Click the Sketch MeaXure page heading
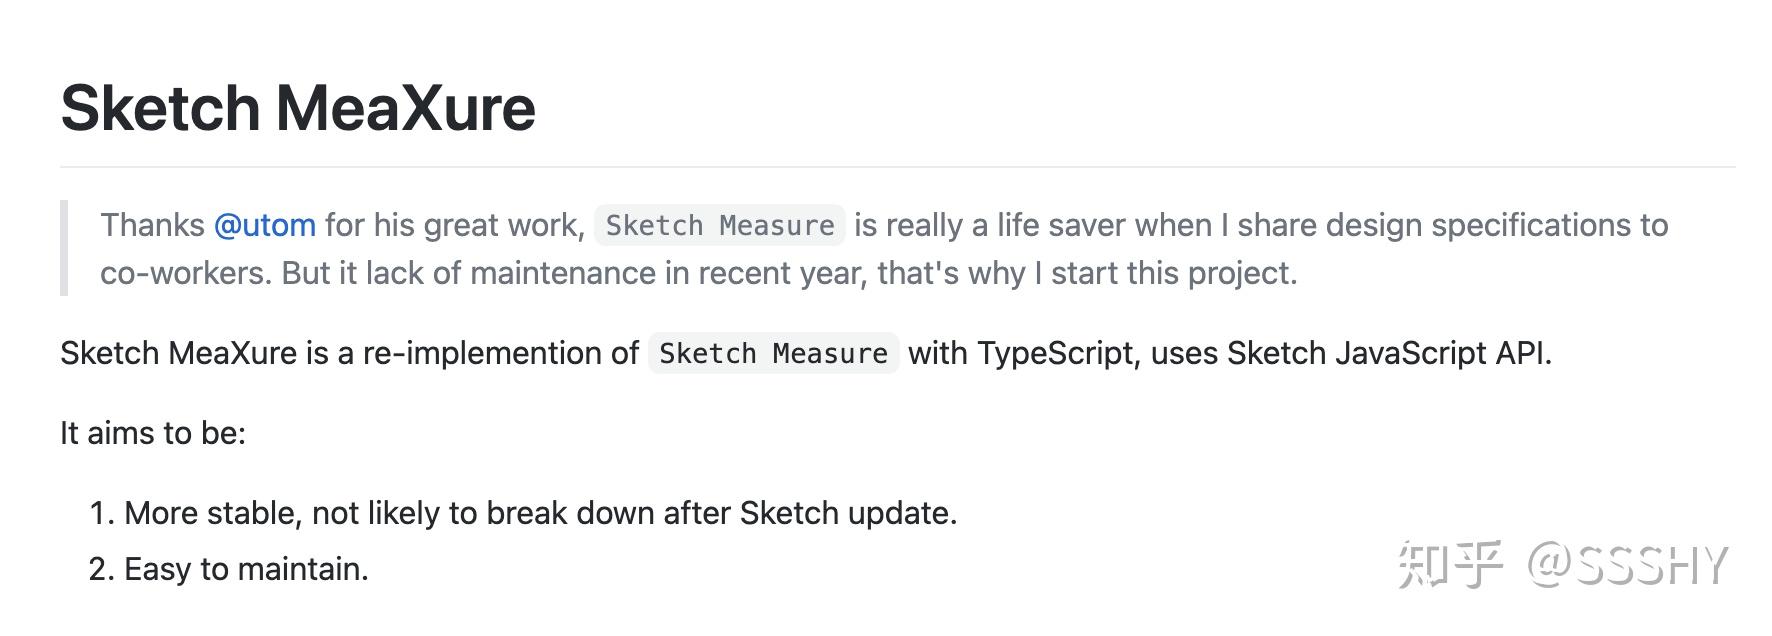The width and height of the screenshot is (1772, 636). (x=298, y=108)
